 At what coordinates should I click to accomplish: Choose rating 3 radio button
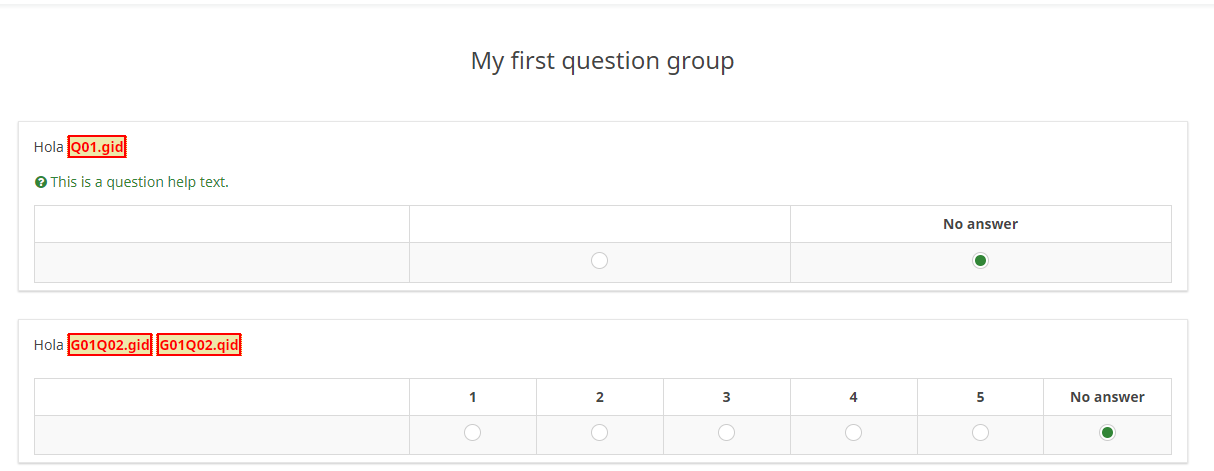[726, 433]
